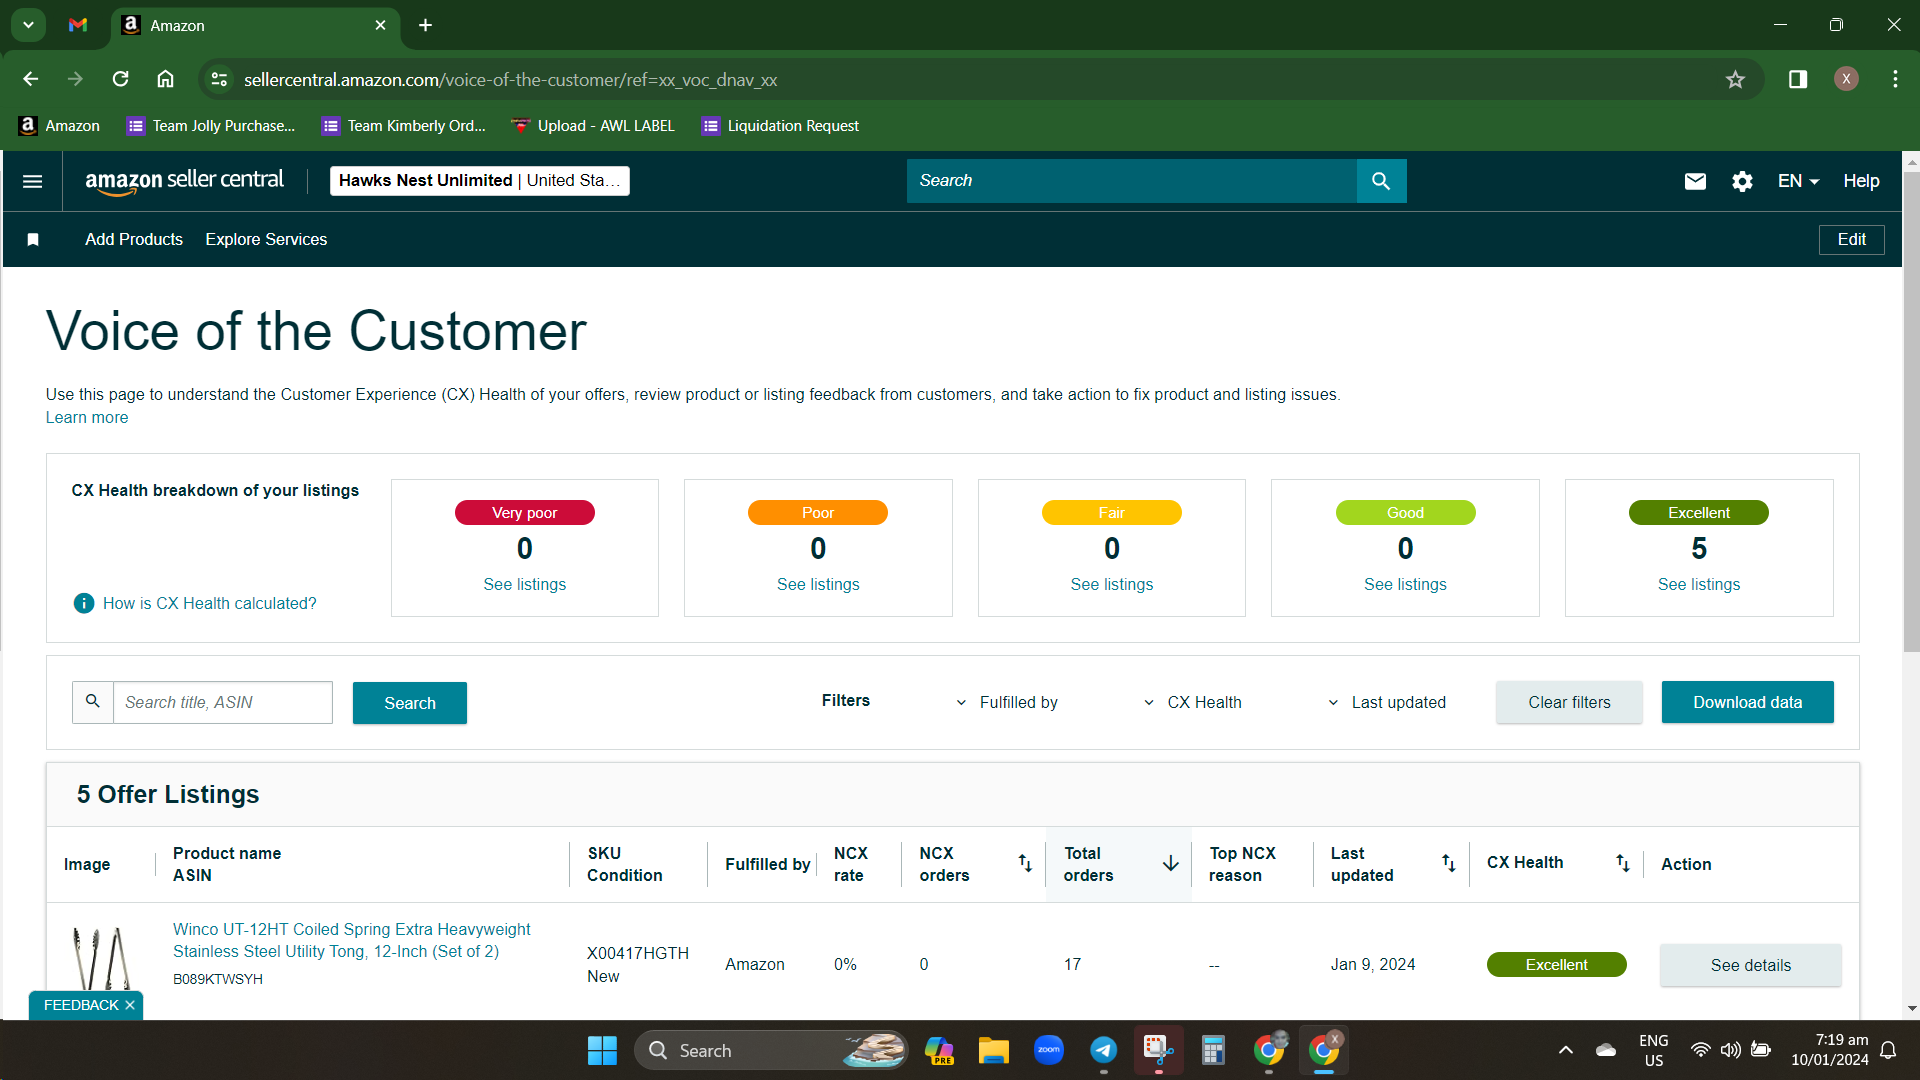Viewport: 1920px width, 1080px height.
Task: Click See details for Winco tong
Action: 1750,965
